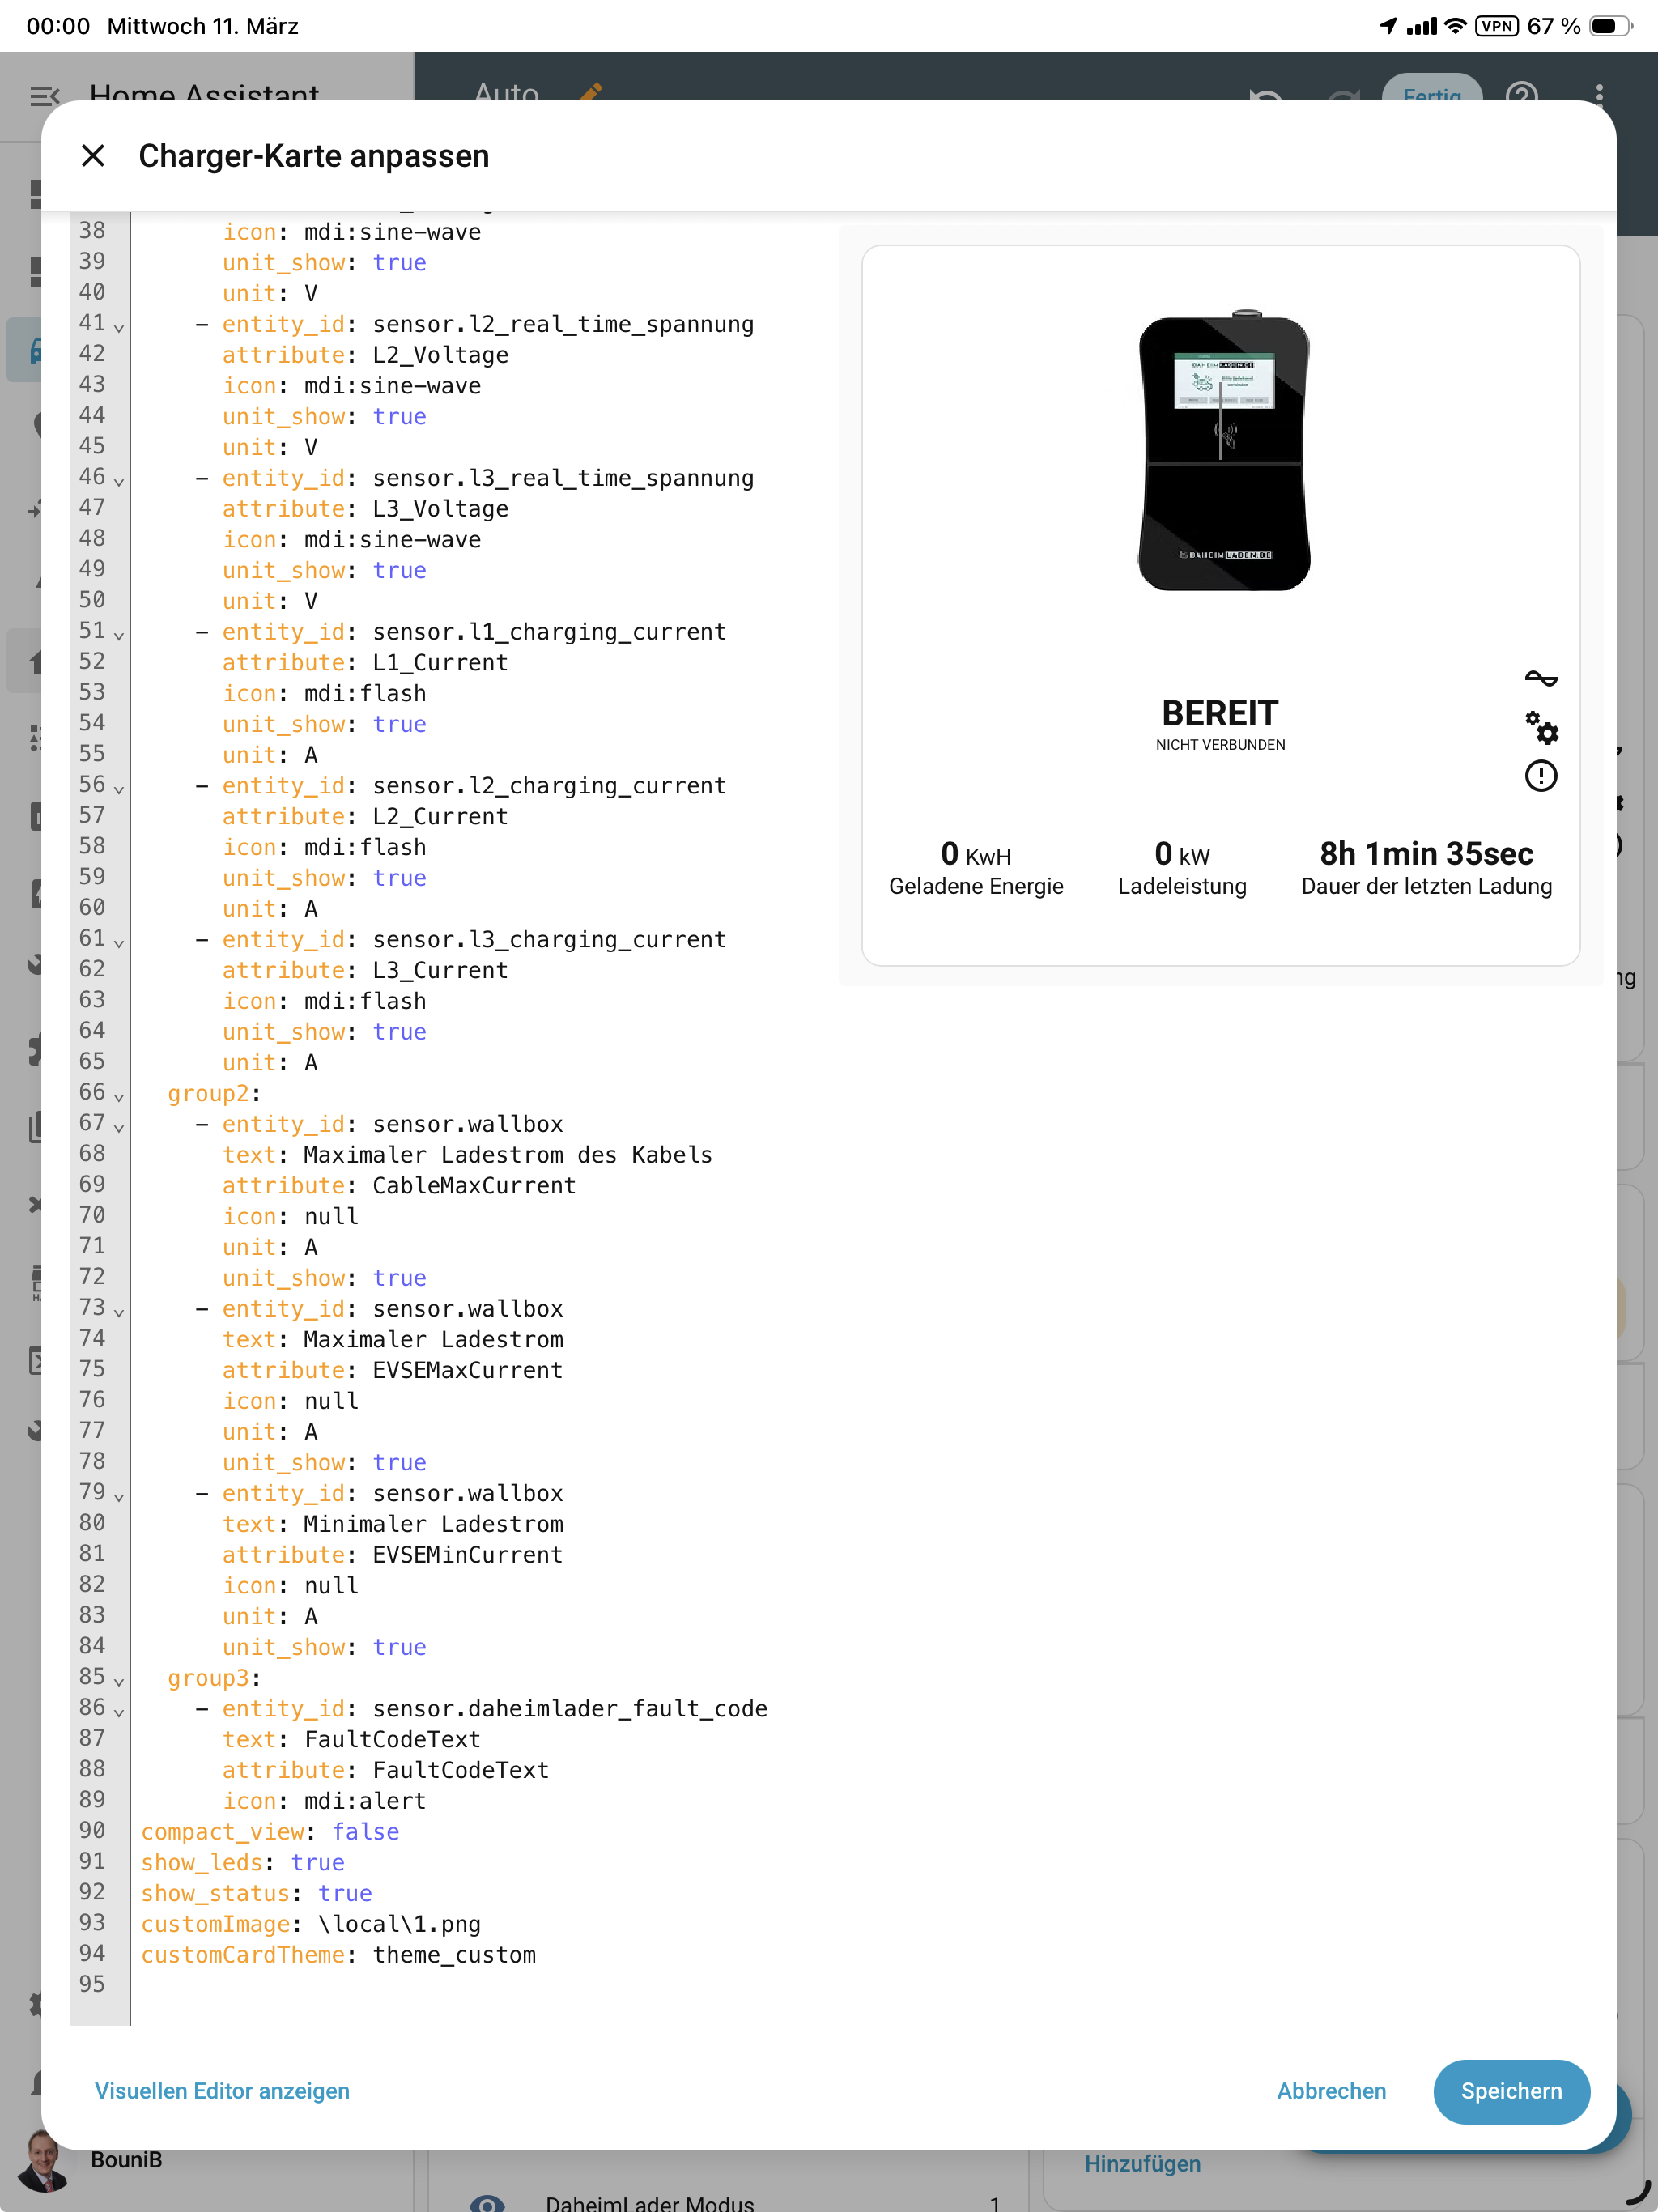Collapse group2 fold arrow at line 66
This screenshot has width=1658, height=2212.
[119, 1096]
